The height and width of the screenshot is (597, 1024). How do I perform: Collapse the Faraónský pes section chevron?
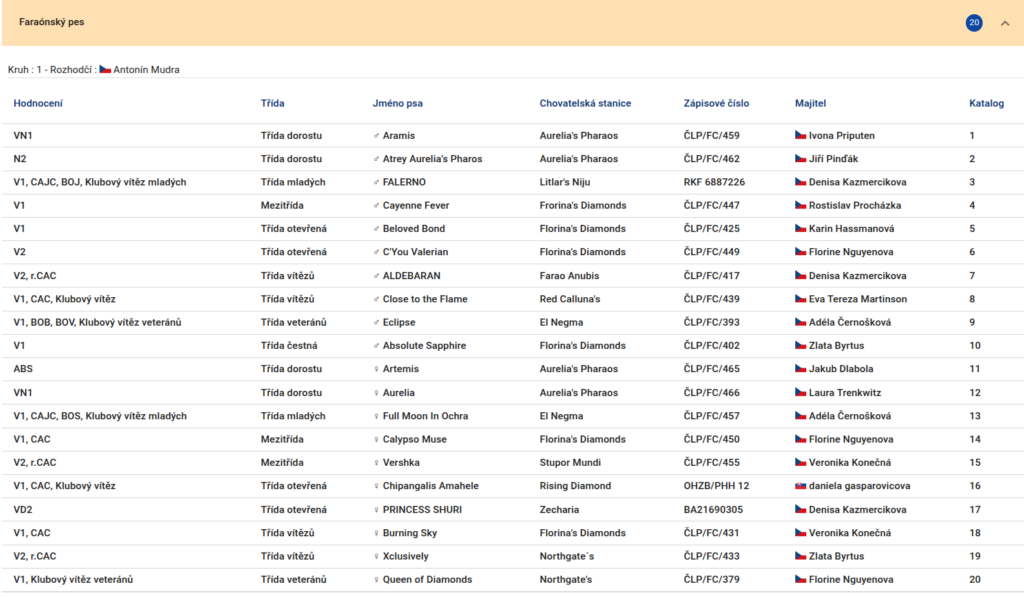point(1004,23)
